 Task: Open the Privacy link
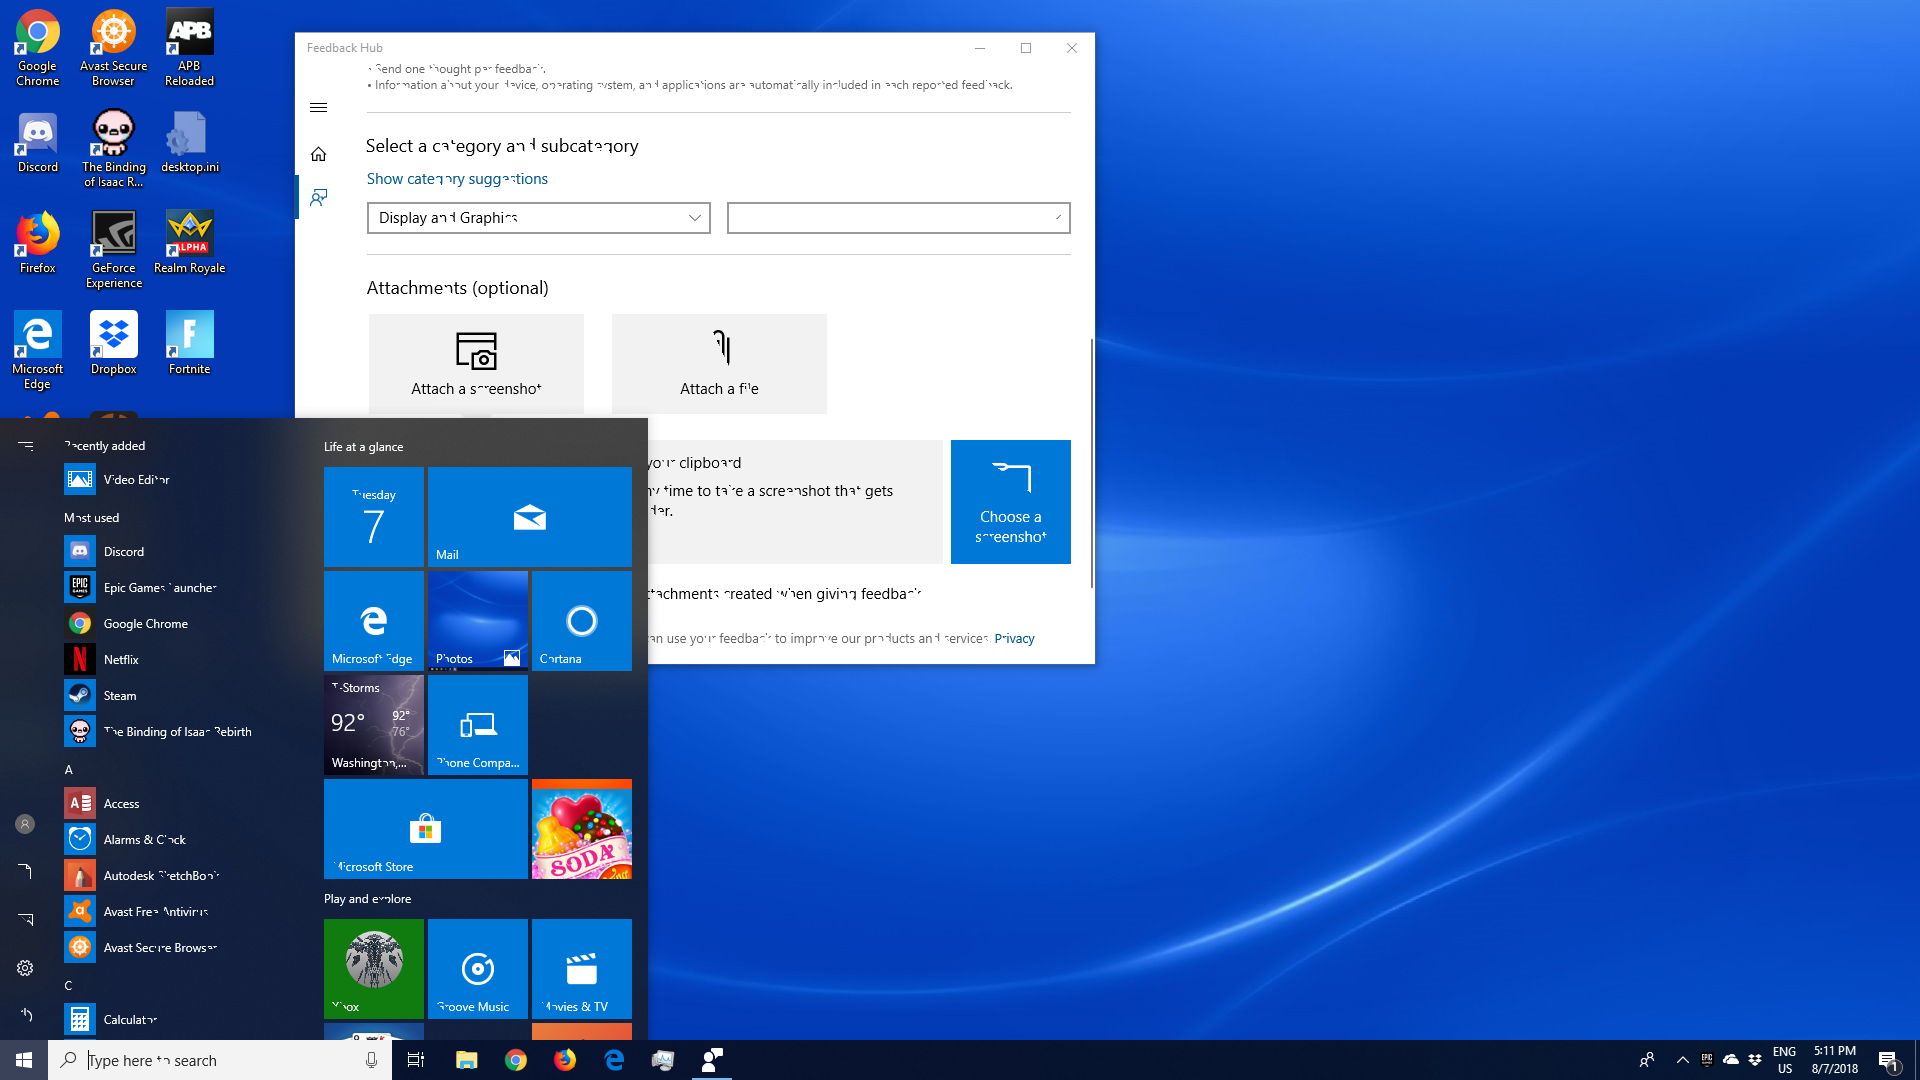[x=1014, y=638]
